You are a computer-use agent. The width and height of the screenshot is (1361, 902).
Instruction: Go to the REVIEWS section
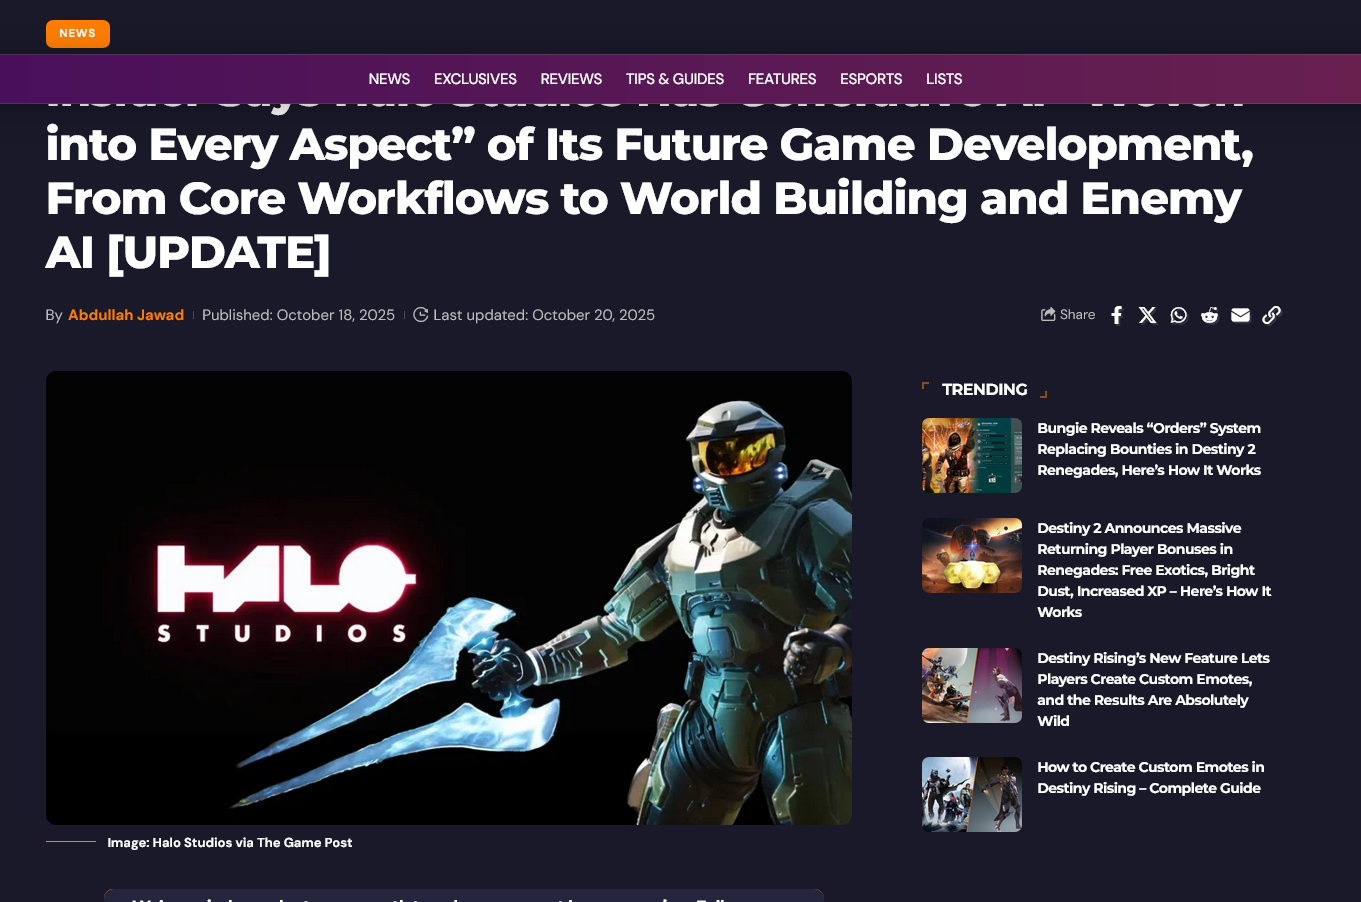pos(571,79)
